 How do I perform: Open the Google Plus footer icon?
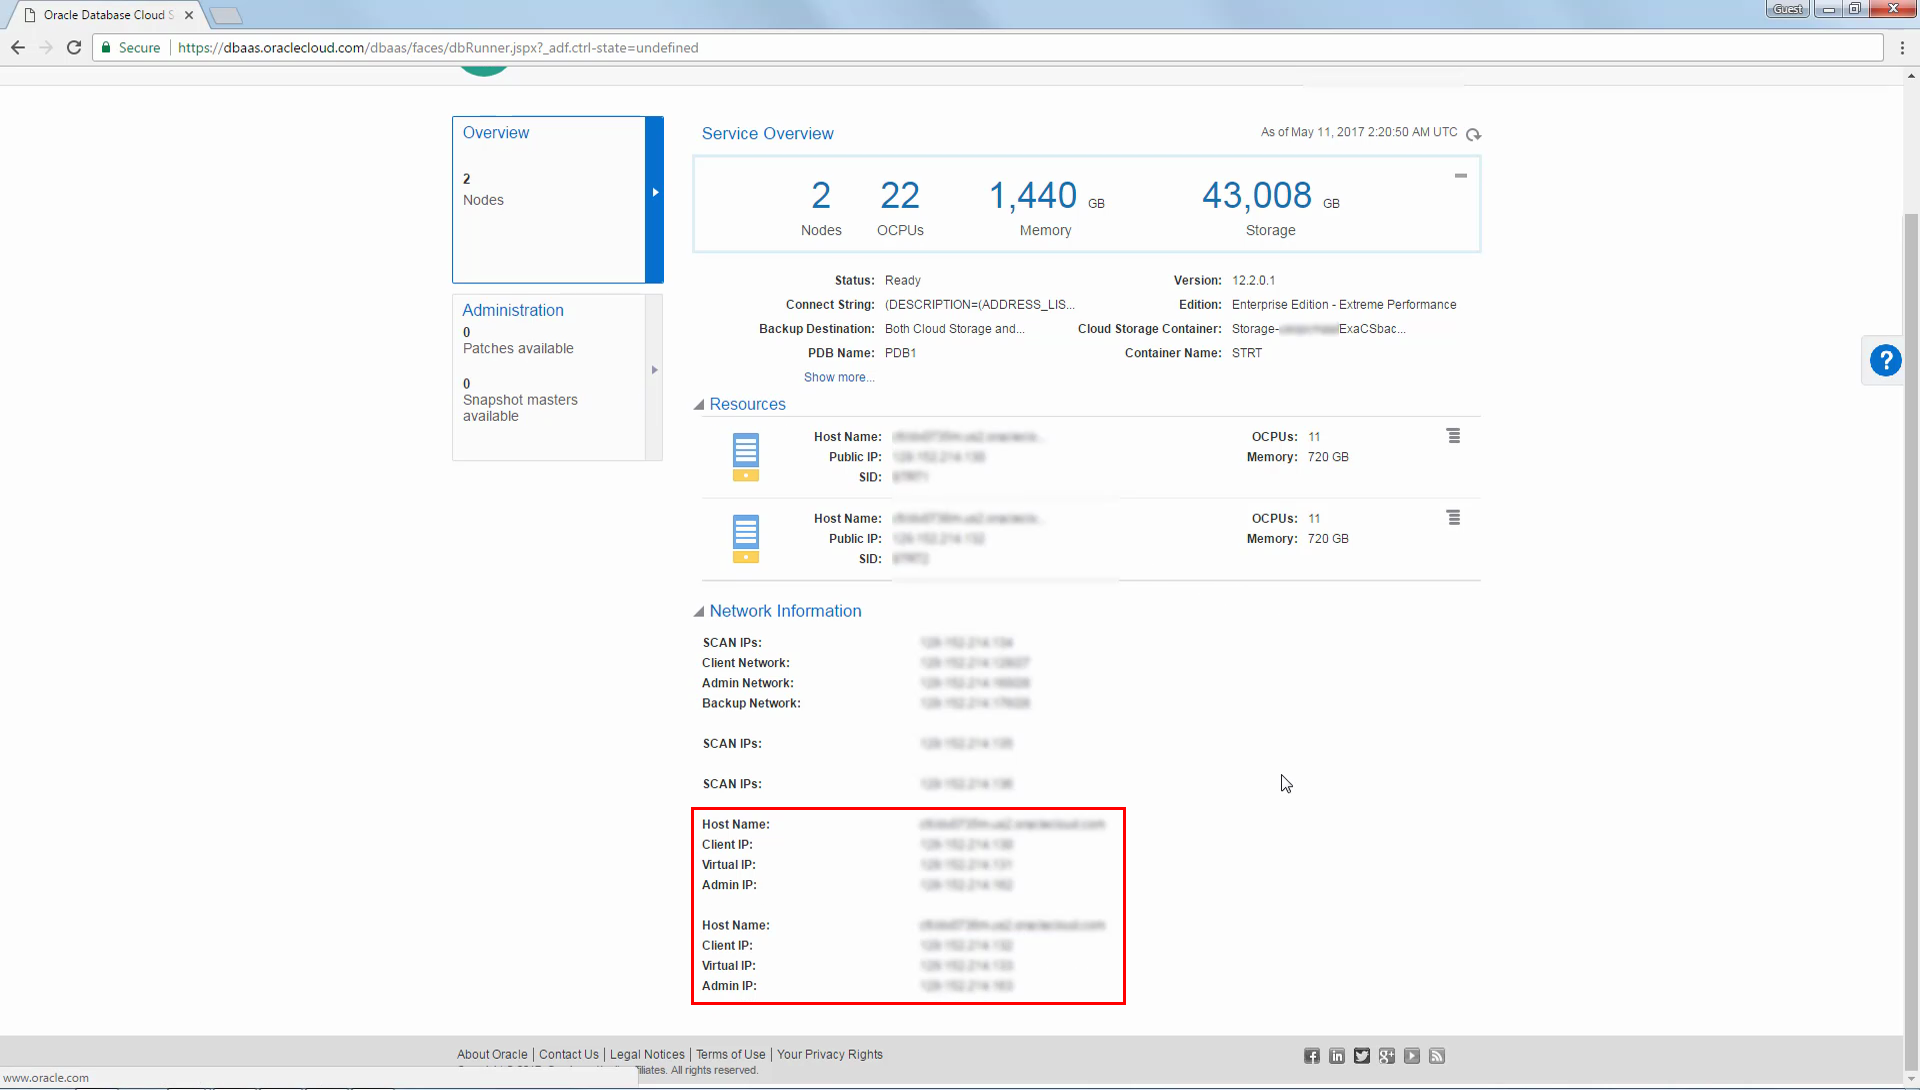pos(1387,1056)
